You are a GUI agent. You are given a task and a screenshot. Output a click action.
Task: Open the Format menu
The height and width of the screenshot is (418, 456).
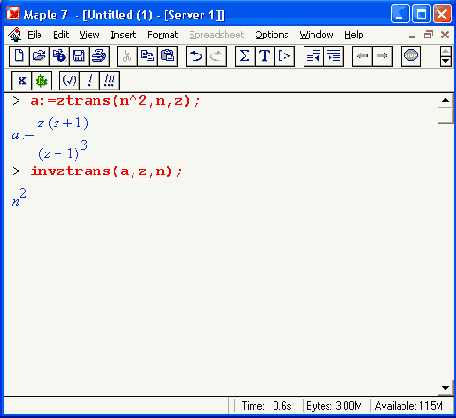163,35
